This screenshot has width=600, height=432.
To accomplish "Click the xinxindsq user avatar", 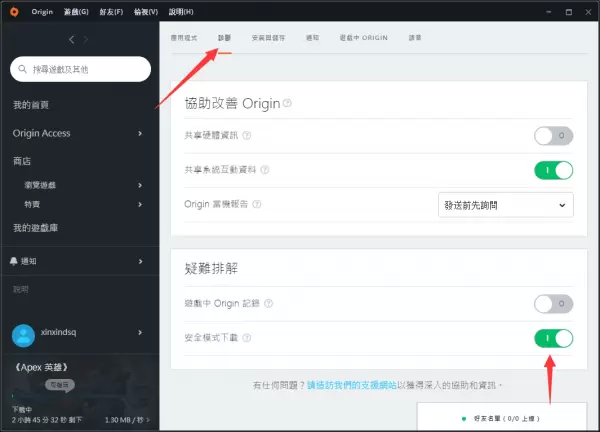I will (23, 336).
